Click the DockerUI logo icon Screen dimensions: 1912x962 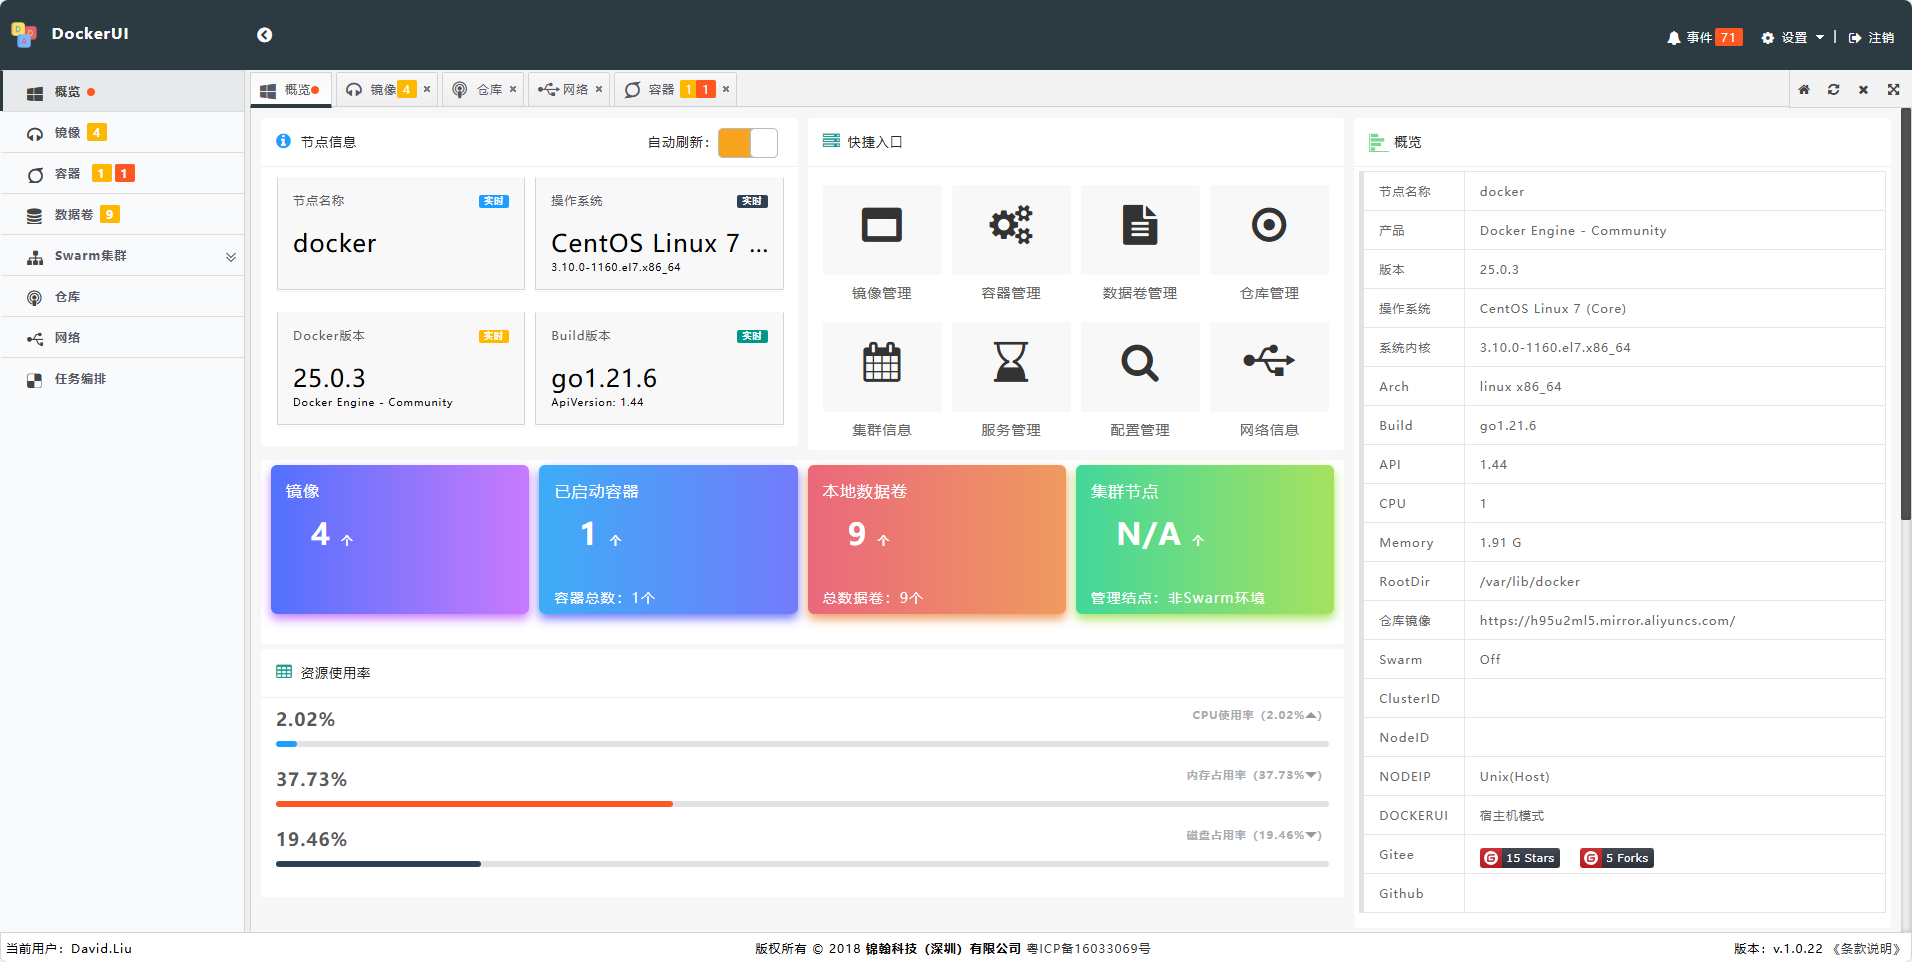24,35
